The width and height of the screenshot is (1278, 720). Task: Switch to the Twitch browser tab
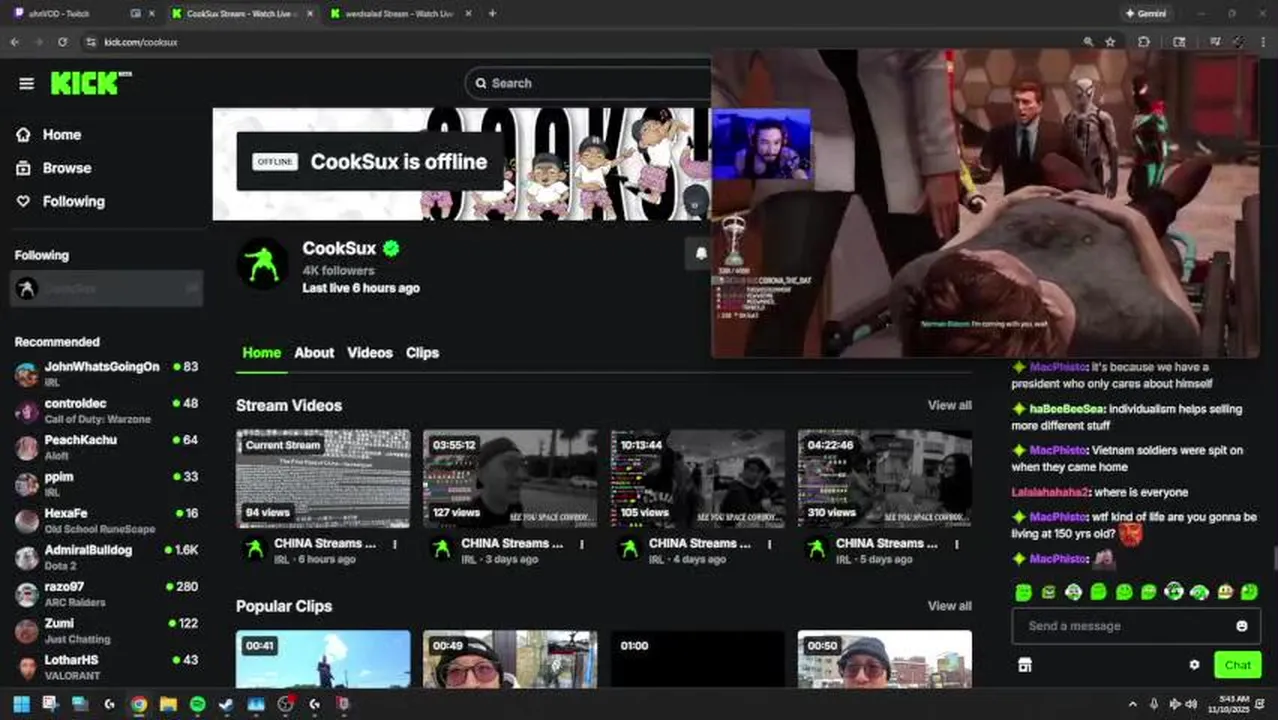[x=80, y=13]
